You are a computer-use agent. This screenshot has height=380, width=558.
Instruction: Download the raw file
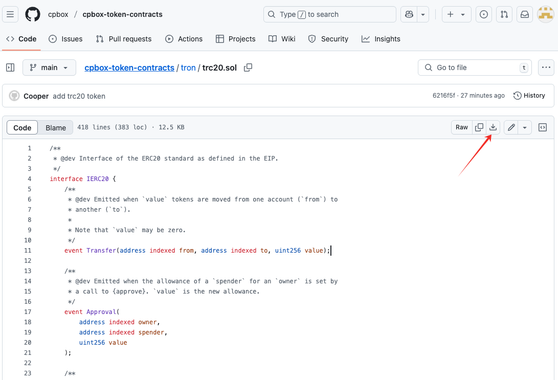click(x=493, y=127)
